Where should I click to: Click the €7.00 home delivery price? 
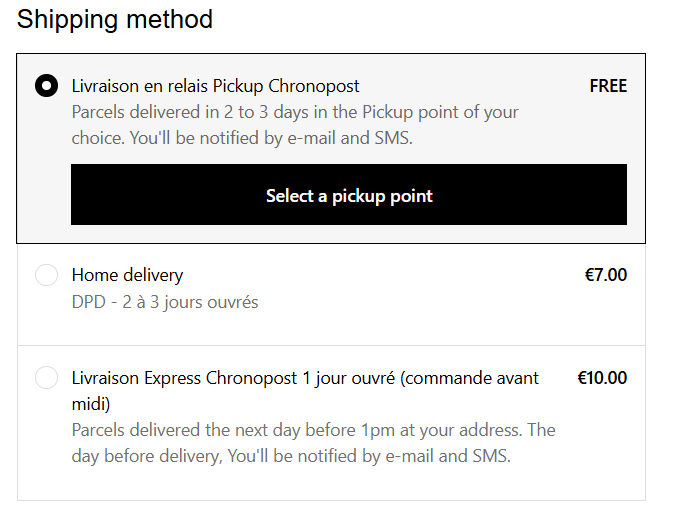point(606,275)
